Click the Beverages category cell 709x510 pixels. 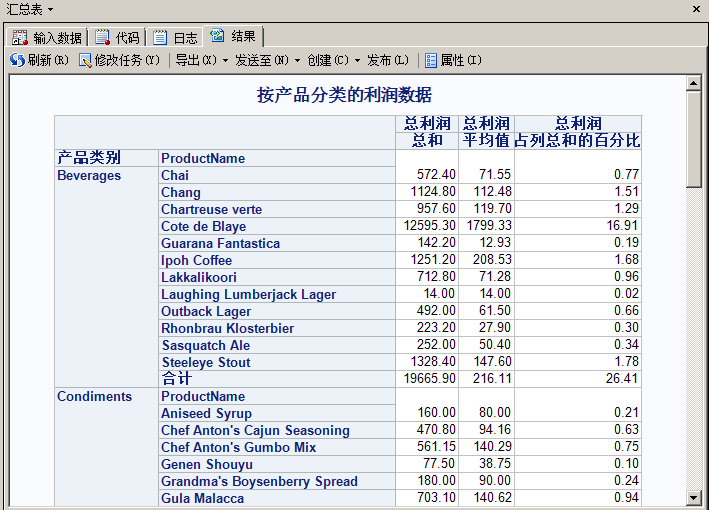pyautogui.click(x=89, y=175)
